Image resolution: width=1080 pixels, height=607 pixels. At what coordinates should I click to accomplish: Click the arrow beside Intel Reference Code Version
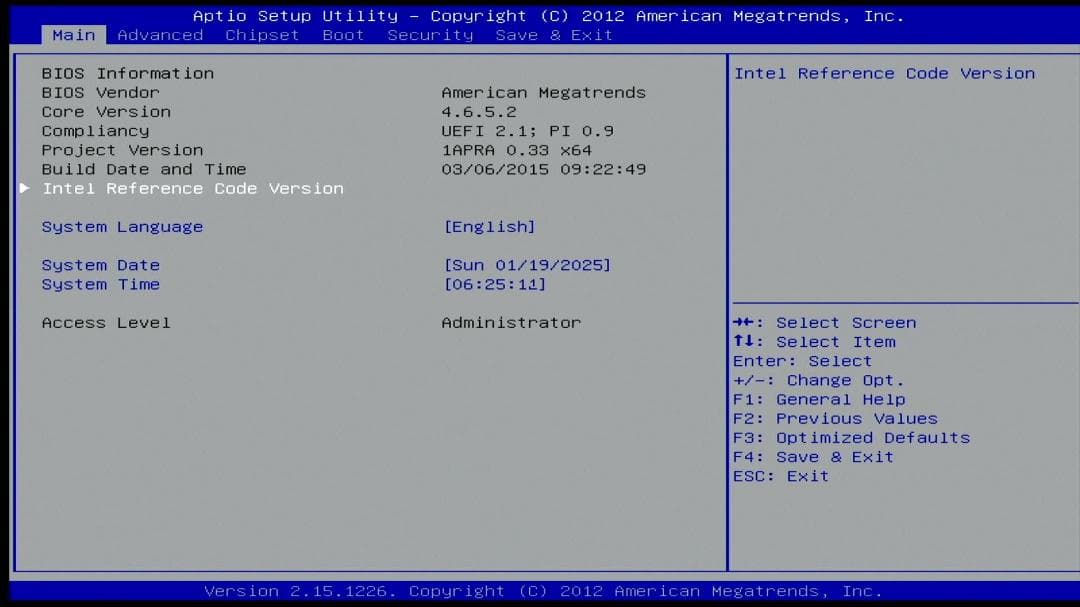[x=24, y=188]
